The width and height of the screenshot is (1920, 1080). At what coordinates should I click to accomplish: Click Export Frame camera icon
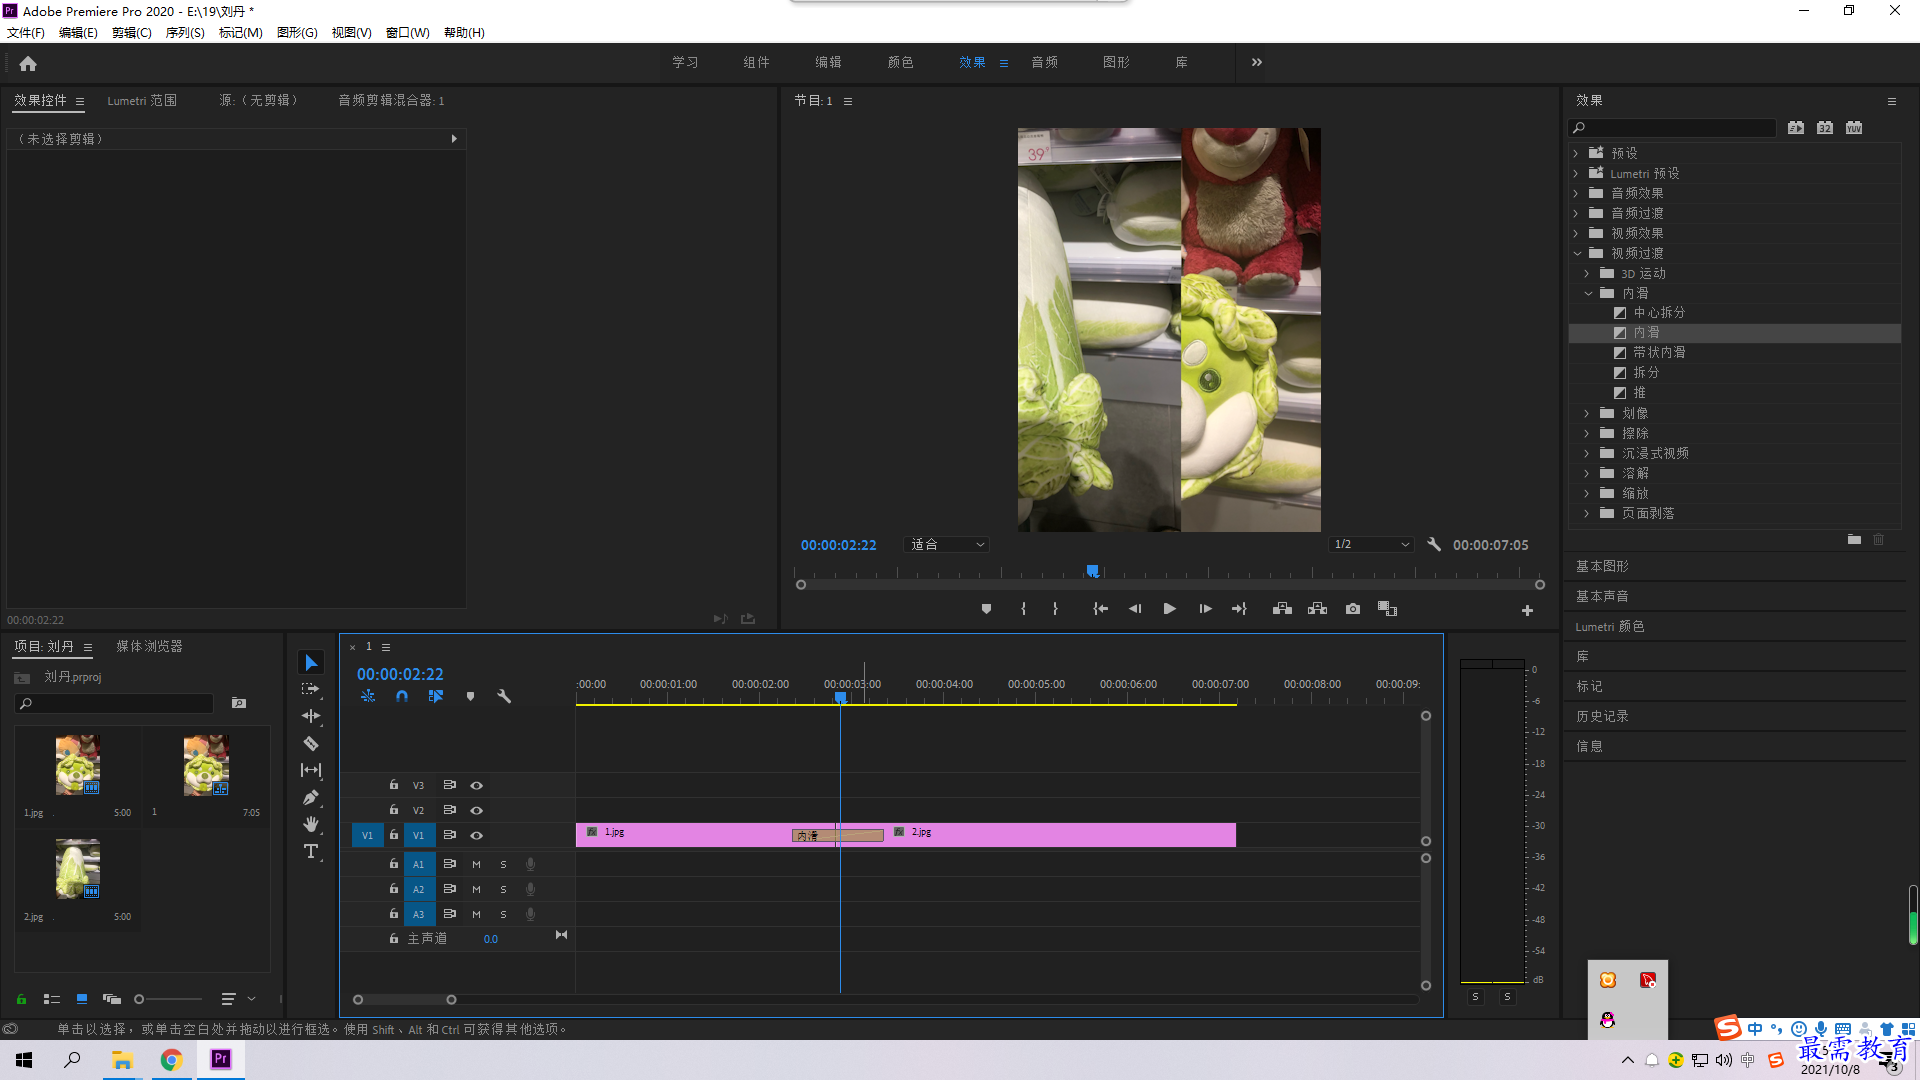(1353, 609)
